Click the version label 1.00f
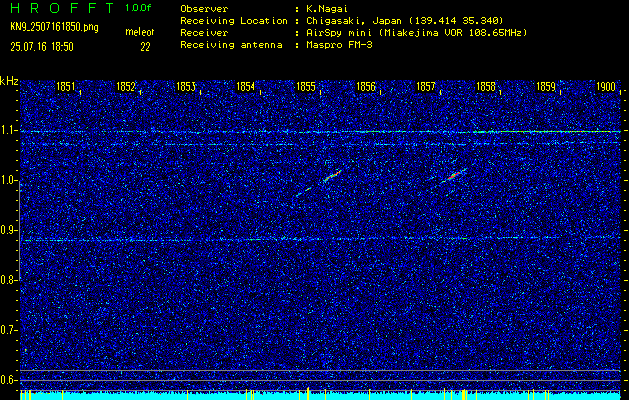629x400 pixels. point(138,8)
